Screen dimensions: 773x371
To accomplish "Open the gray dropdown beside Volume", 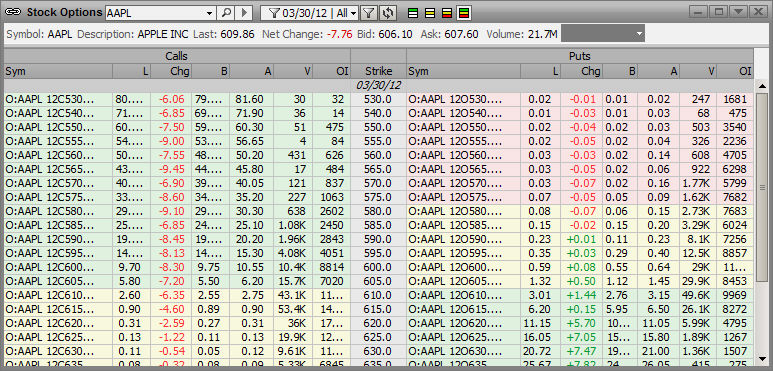I will point(602,34).
